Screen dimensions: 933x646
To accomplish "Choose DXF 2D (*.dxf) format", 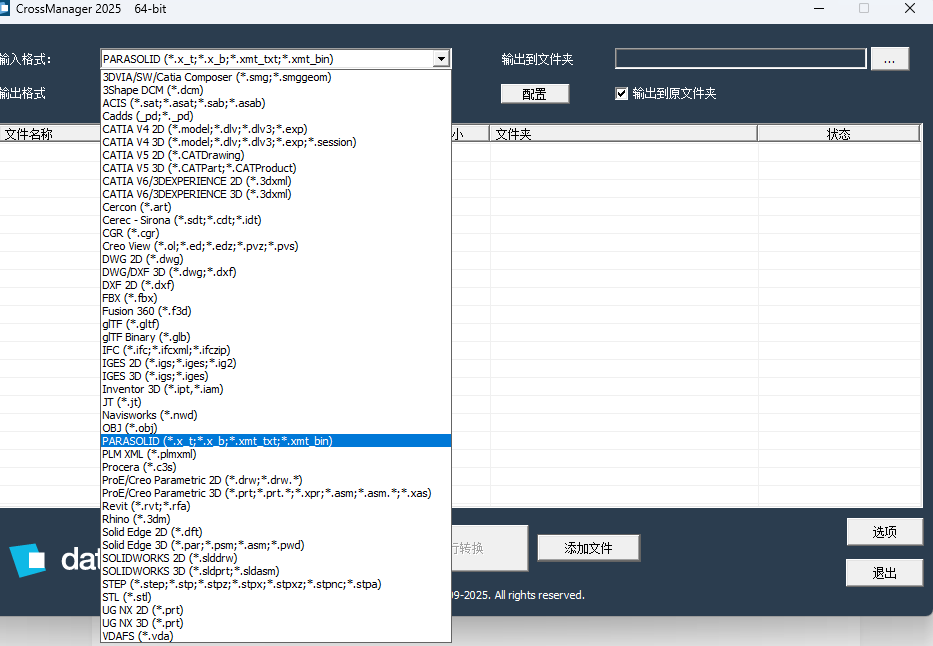I will pyautogui.click(x=276, y=286).
